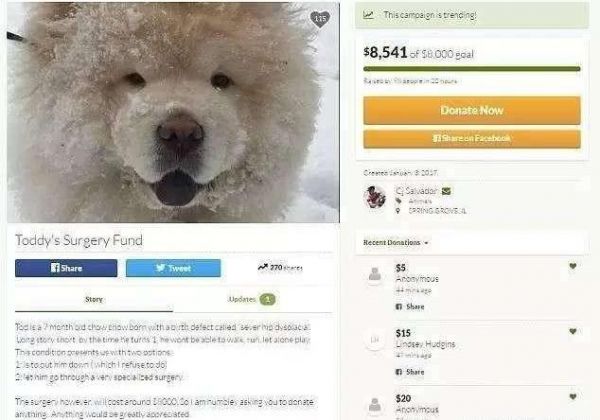
Task: Click the trending chart icon in banner
Action: [x=368, y=15]
